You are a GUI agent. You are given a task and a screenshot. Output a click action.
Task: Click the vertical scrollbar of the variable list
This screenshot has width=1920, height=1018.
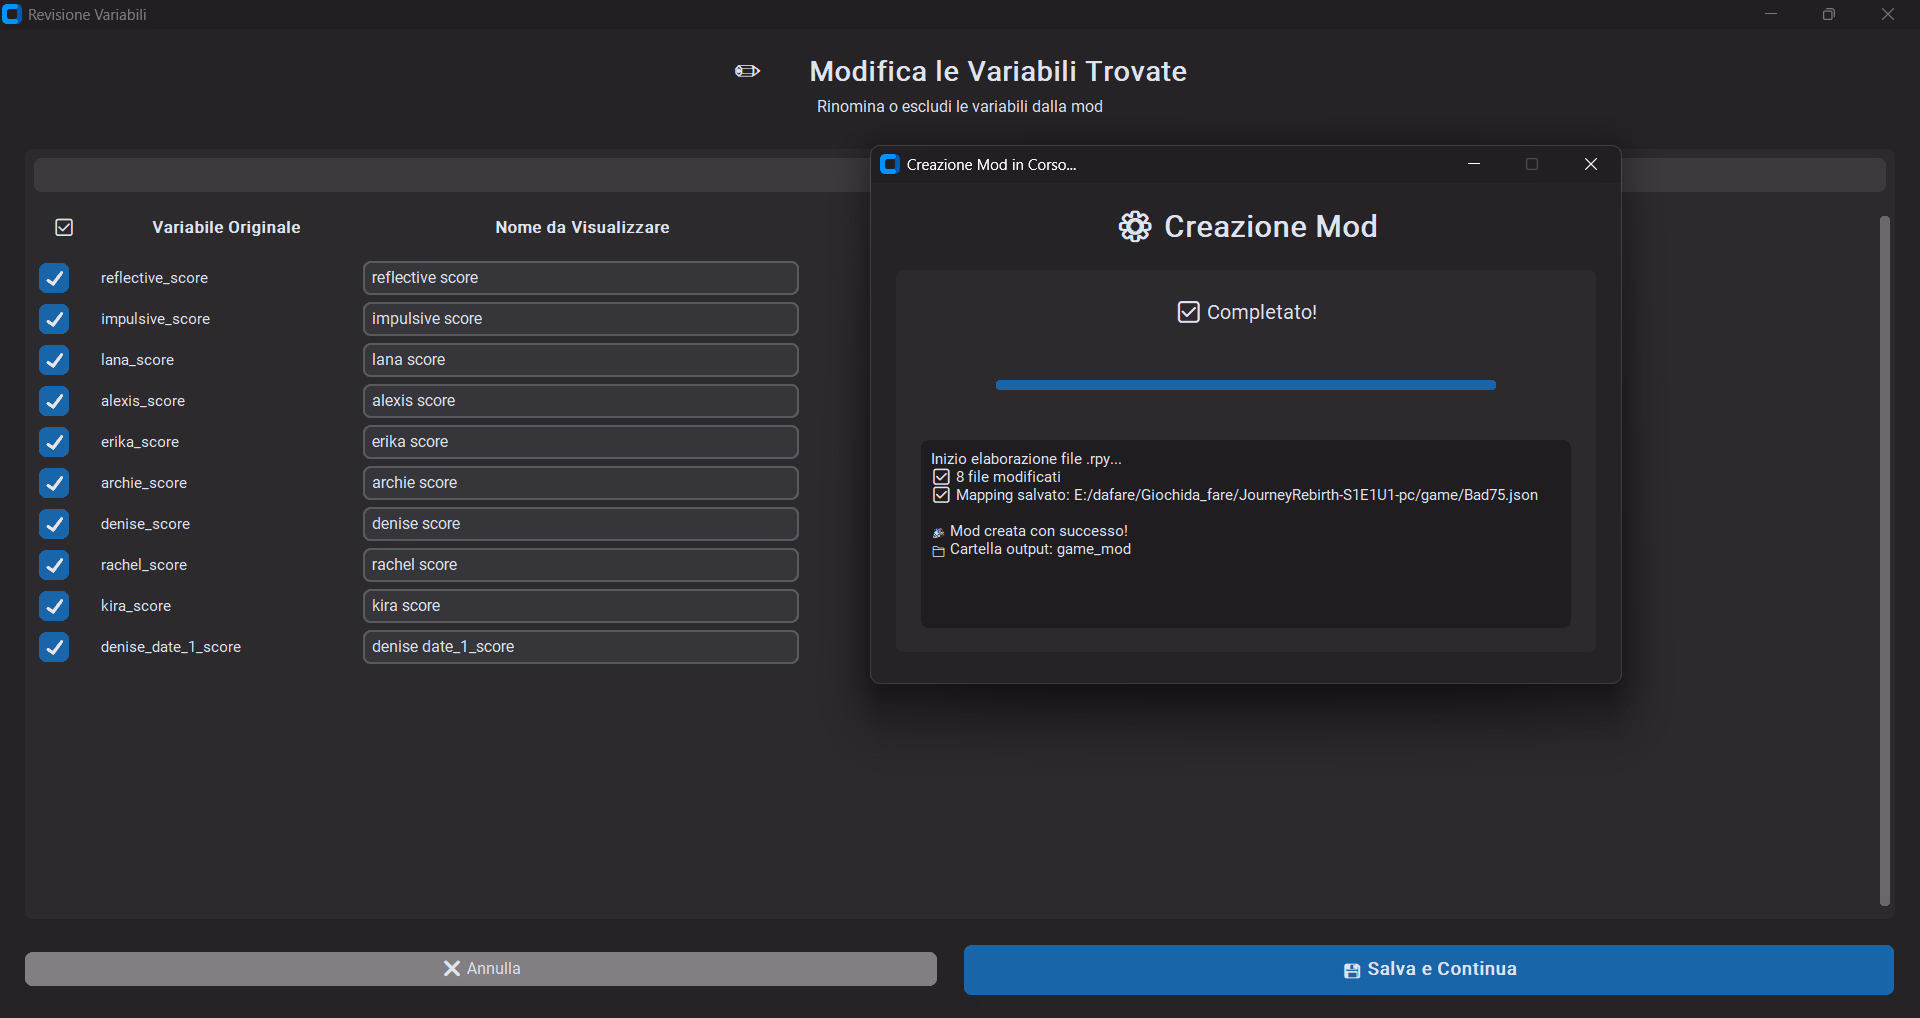1884,560
